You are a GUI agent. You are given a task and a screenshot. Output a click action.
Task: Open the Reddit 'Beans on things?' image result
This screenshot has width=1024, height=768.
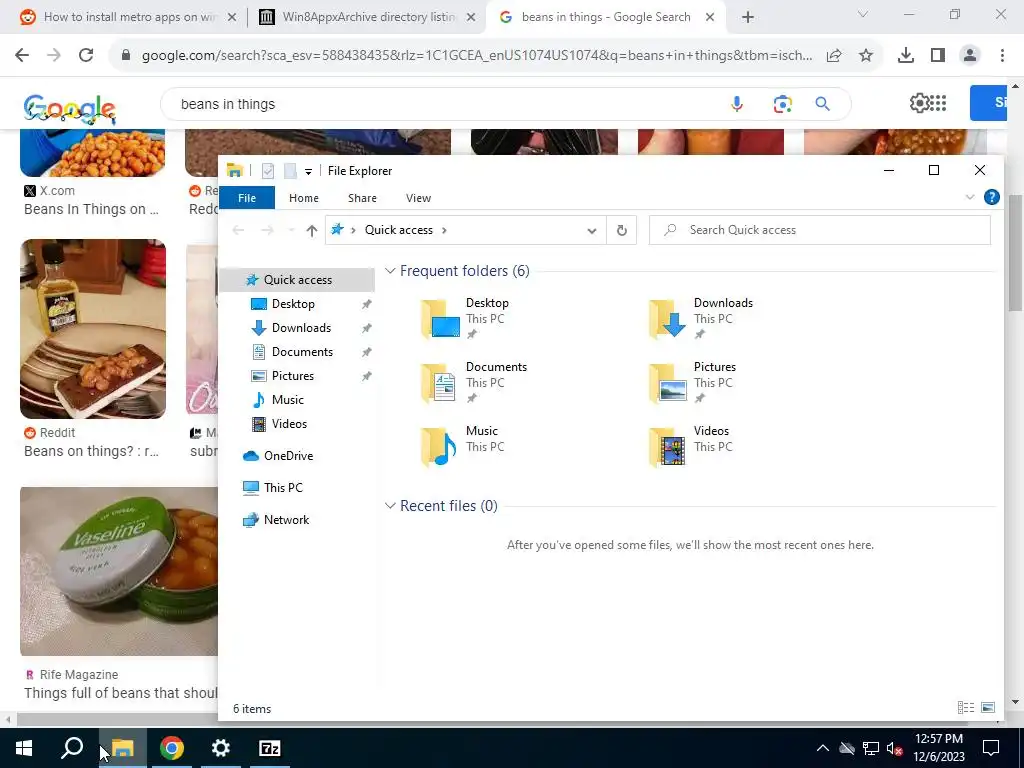pos(93,328)
